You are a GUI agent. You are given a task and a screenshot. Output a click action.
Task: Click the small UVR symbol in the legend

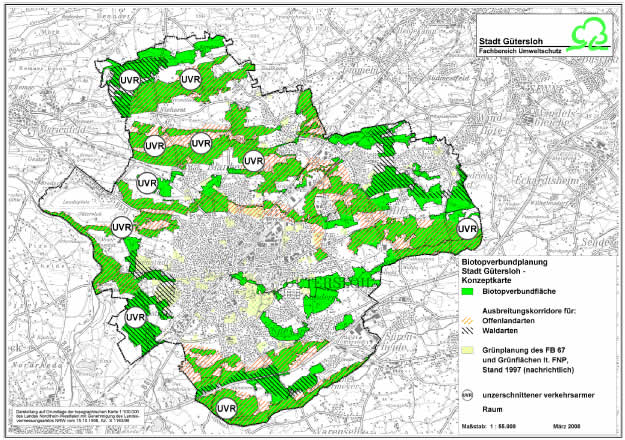point(470,396)
